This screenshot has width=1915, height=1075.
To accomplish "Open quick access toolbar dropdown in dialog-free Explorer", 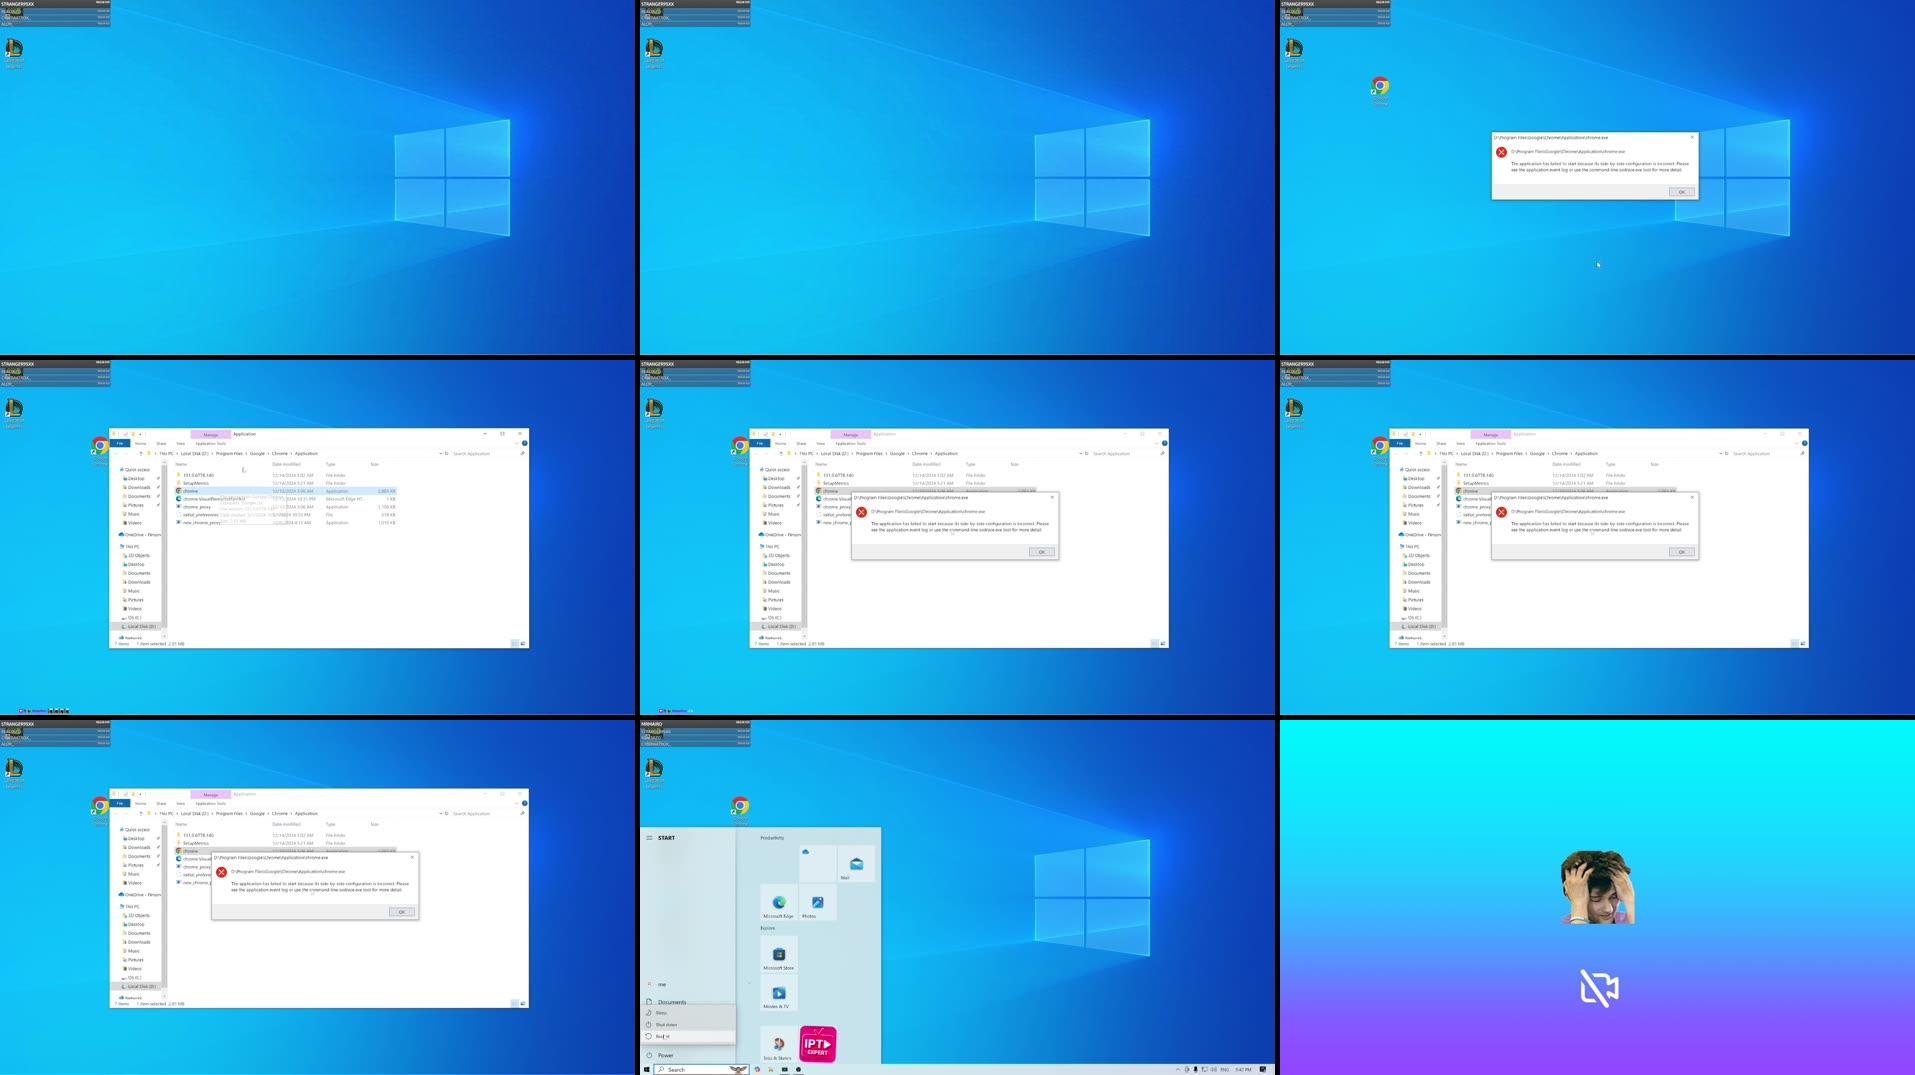I will pos(140,434).
